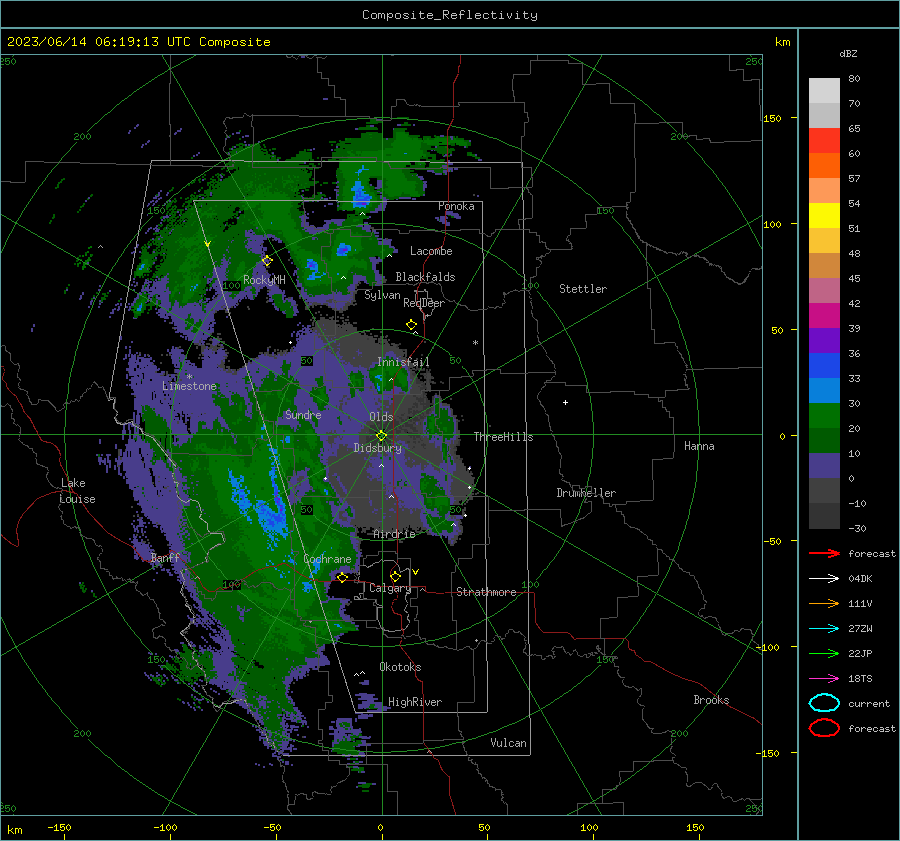The image size is (900, 841).
Task: Click the Airdrie city label
Action: [394, 534]
